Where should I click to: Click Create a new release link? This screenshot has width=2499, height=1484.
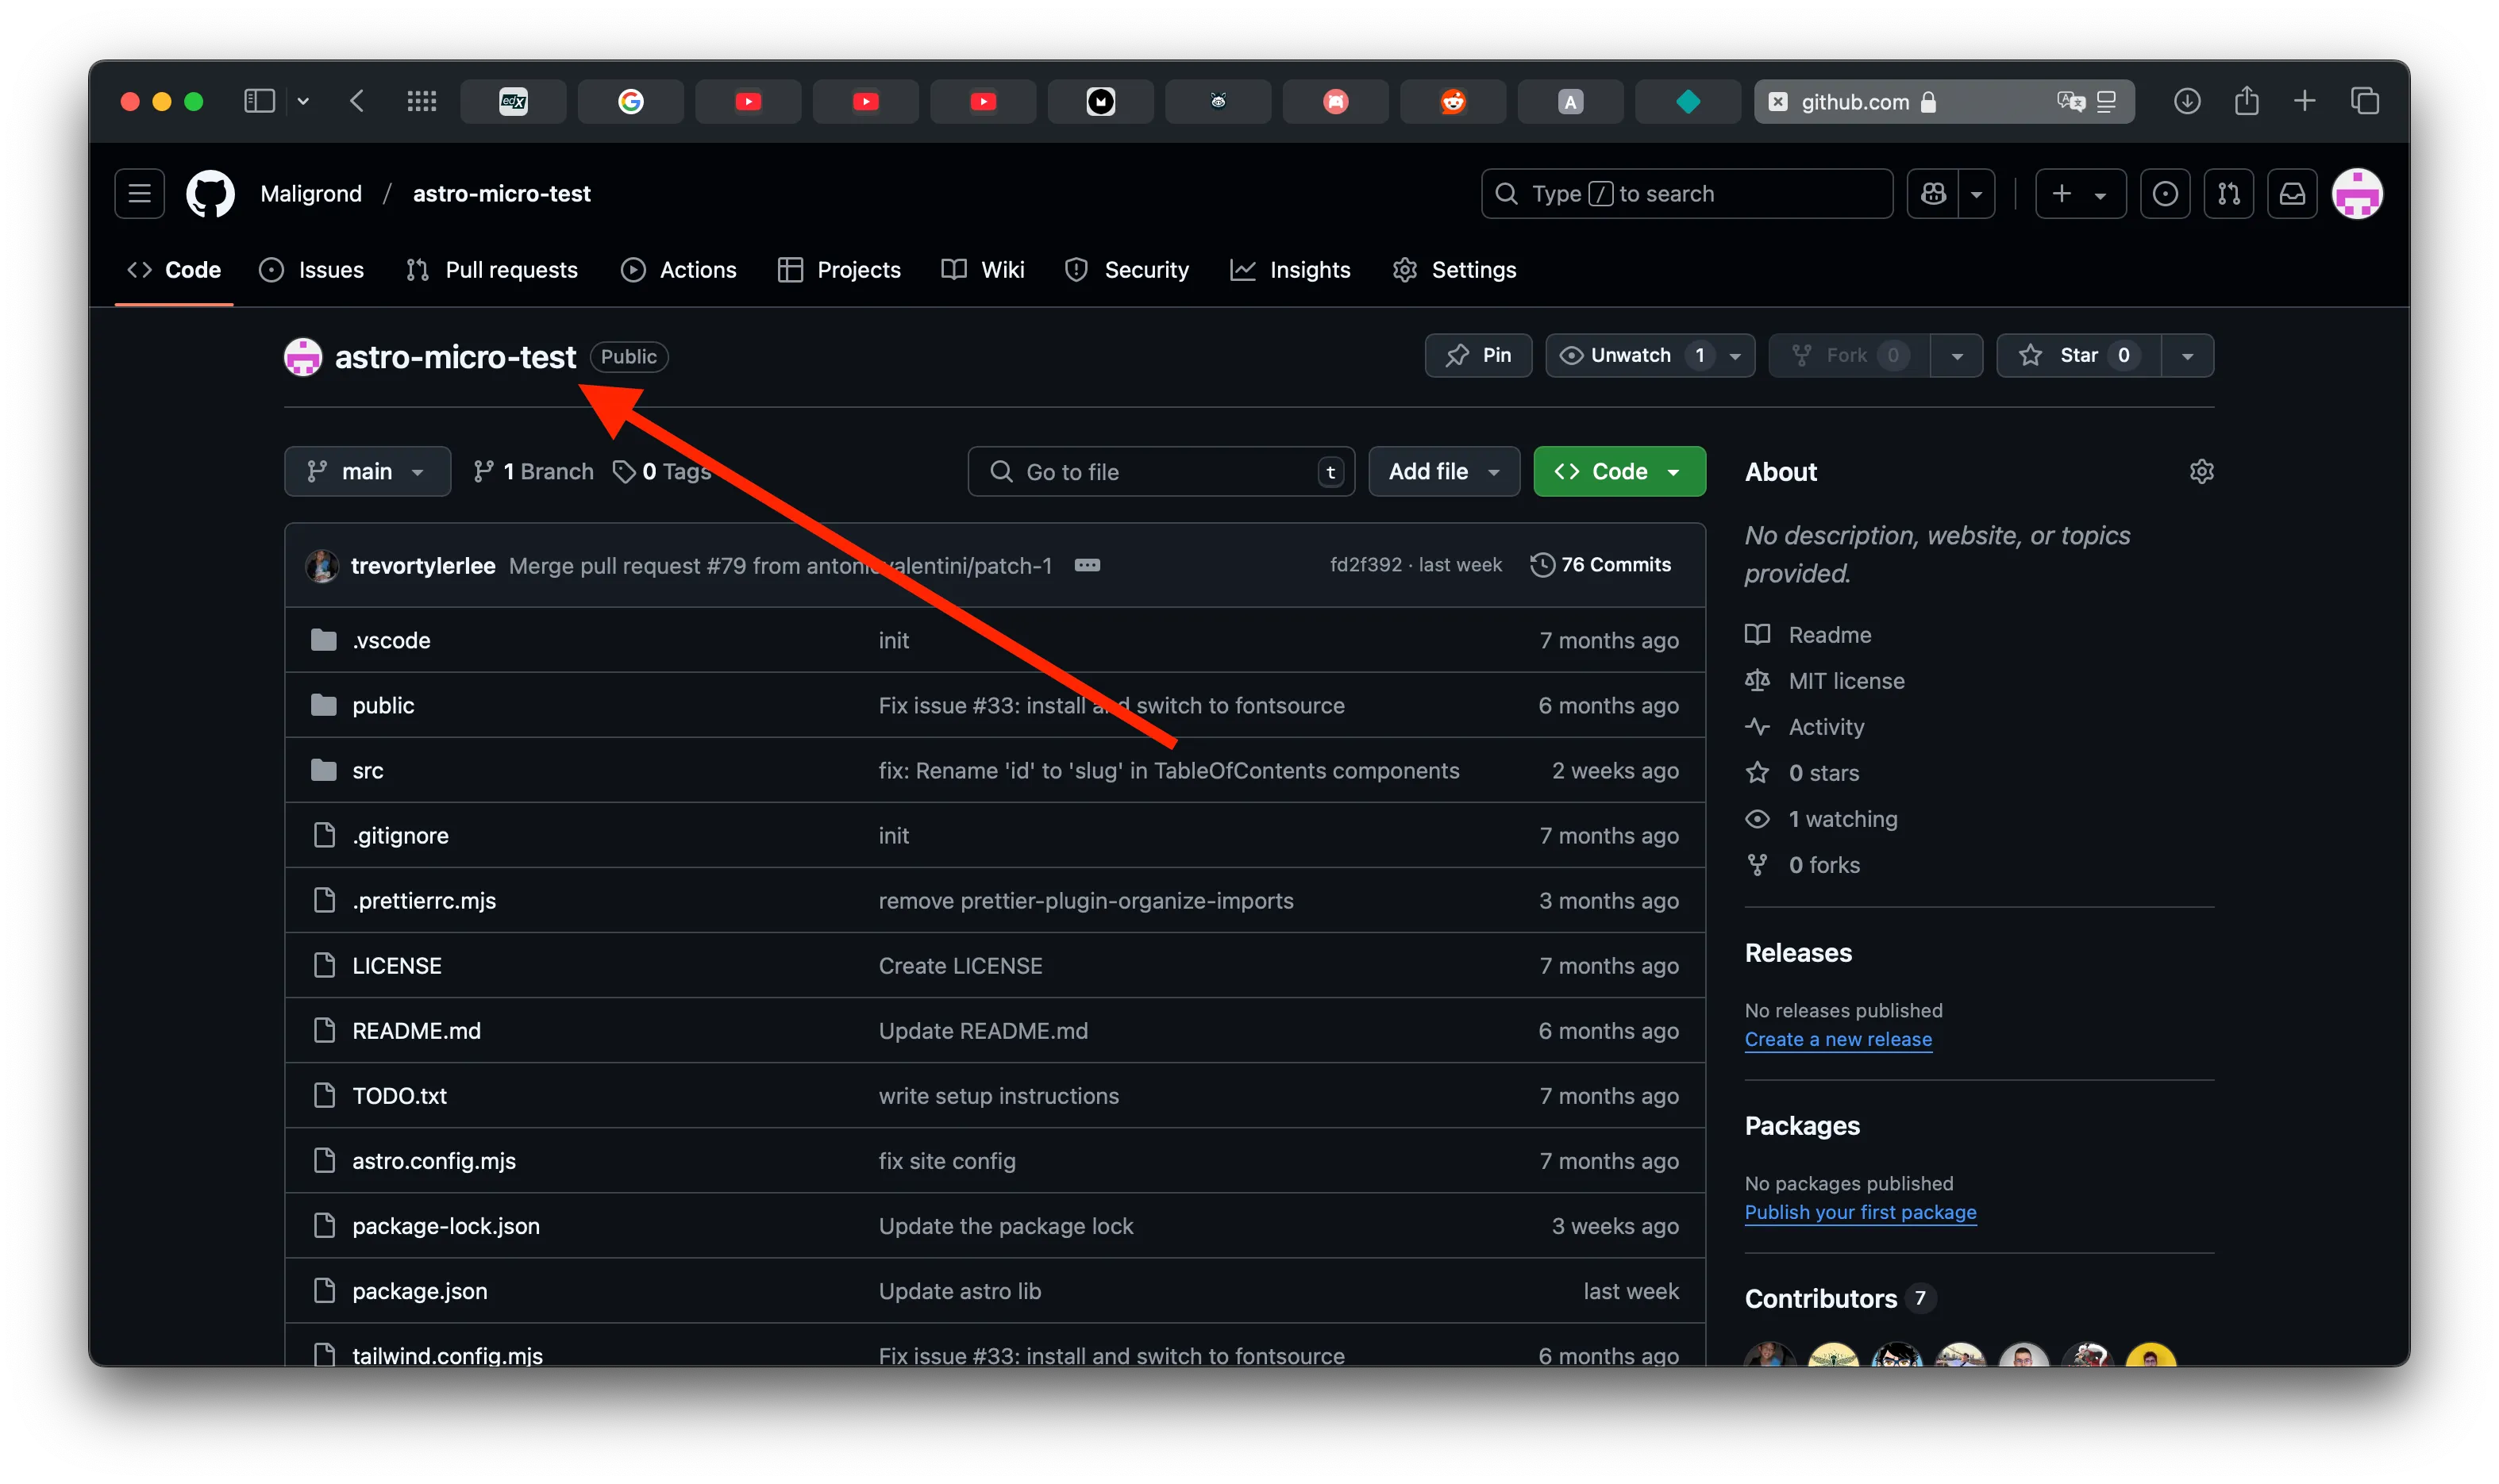tap(1838, 1039)
